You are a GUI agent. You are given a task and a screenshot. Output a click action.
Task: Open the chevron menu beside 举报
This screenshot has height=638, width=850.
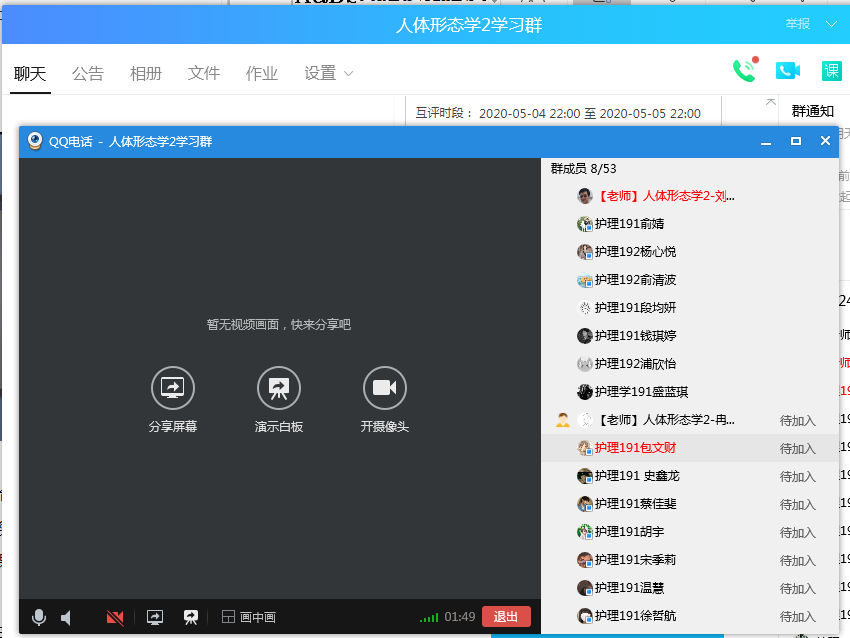pos(831,24)
